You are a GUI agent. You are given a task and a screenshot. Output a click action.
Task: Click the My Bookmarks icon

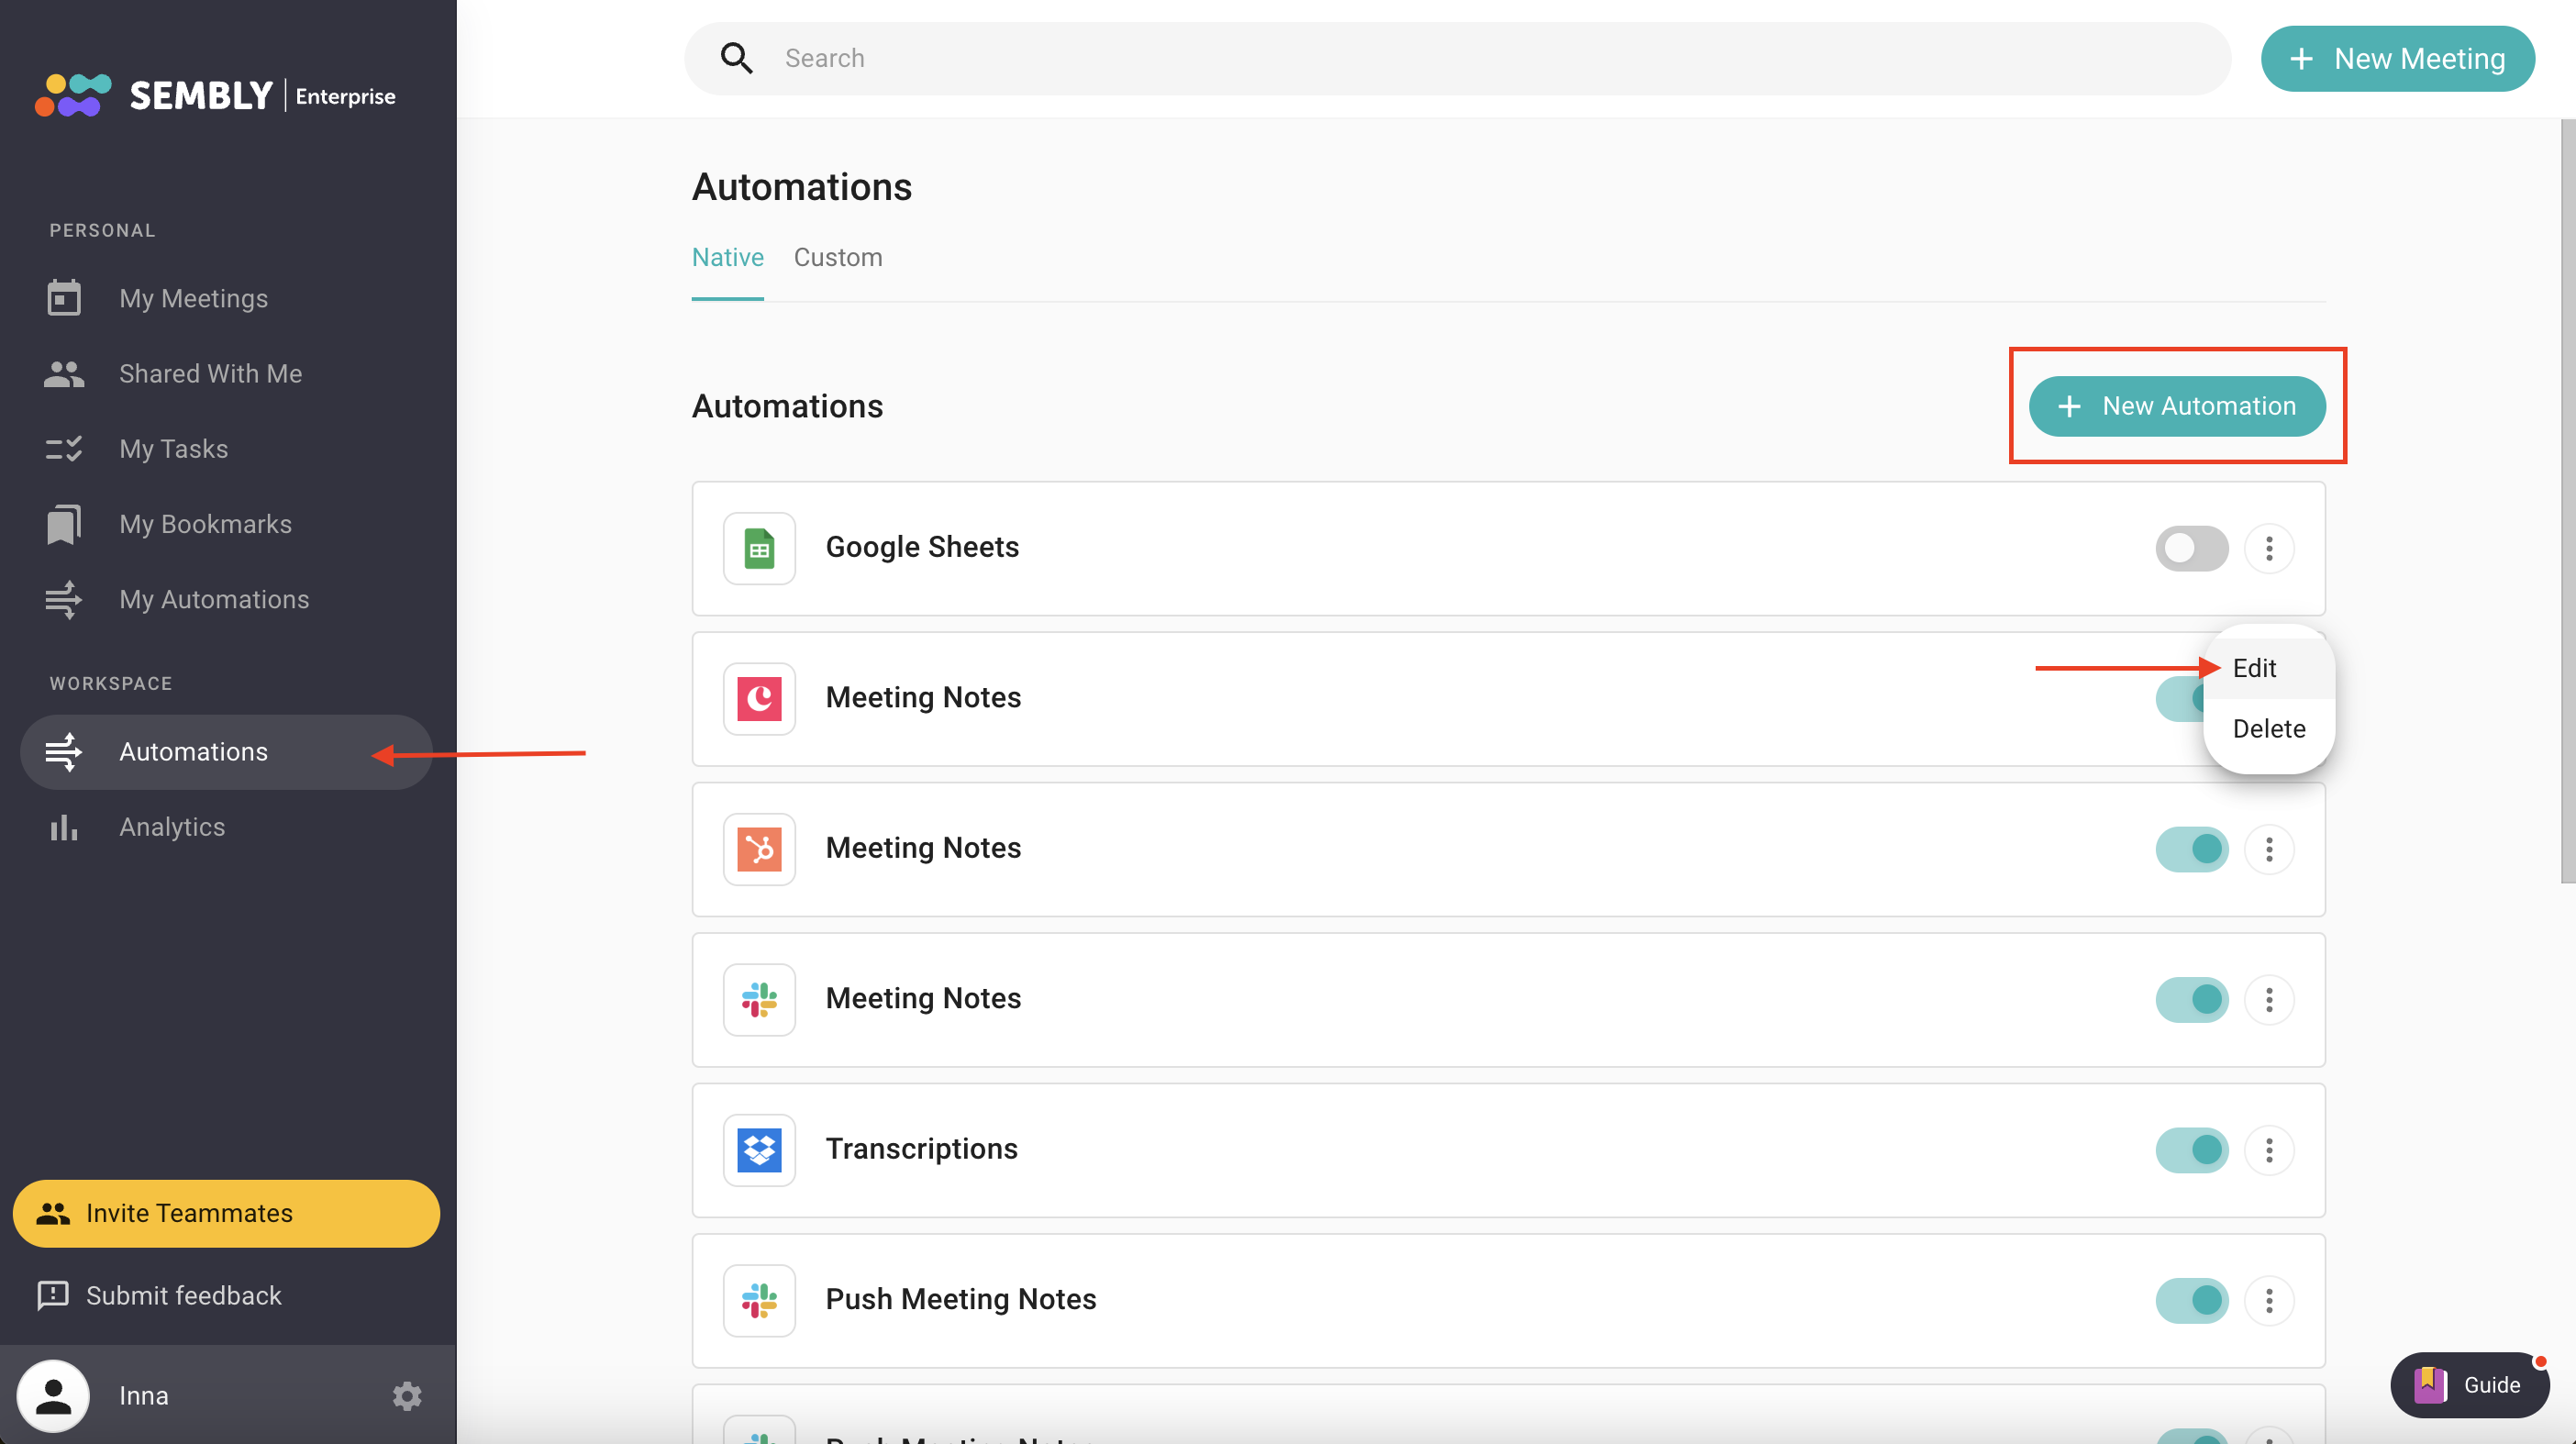click(x=64, y=524)
